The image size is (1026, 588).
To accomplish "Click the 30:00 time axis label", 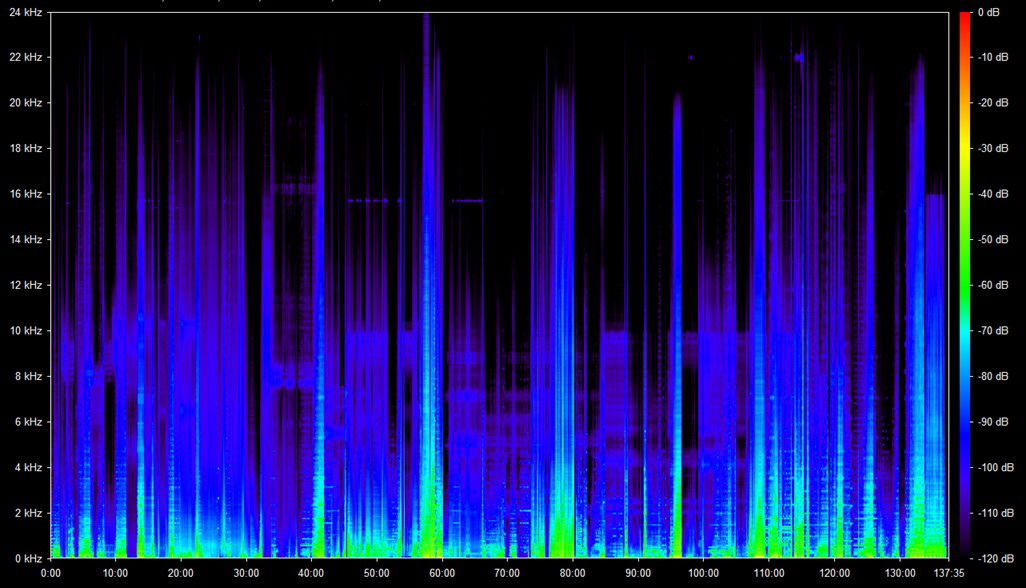I will (x=246, y=574).
